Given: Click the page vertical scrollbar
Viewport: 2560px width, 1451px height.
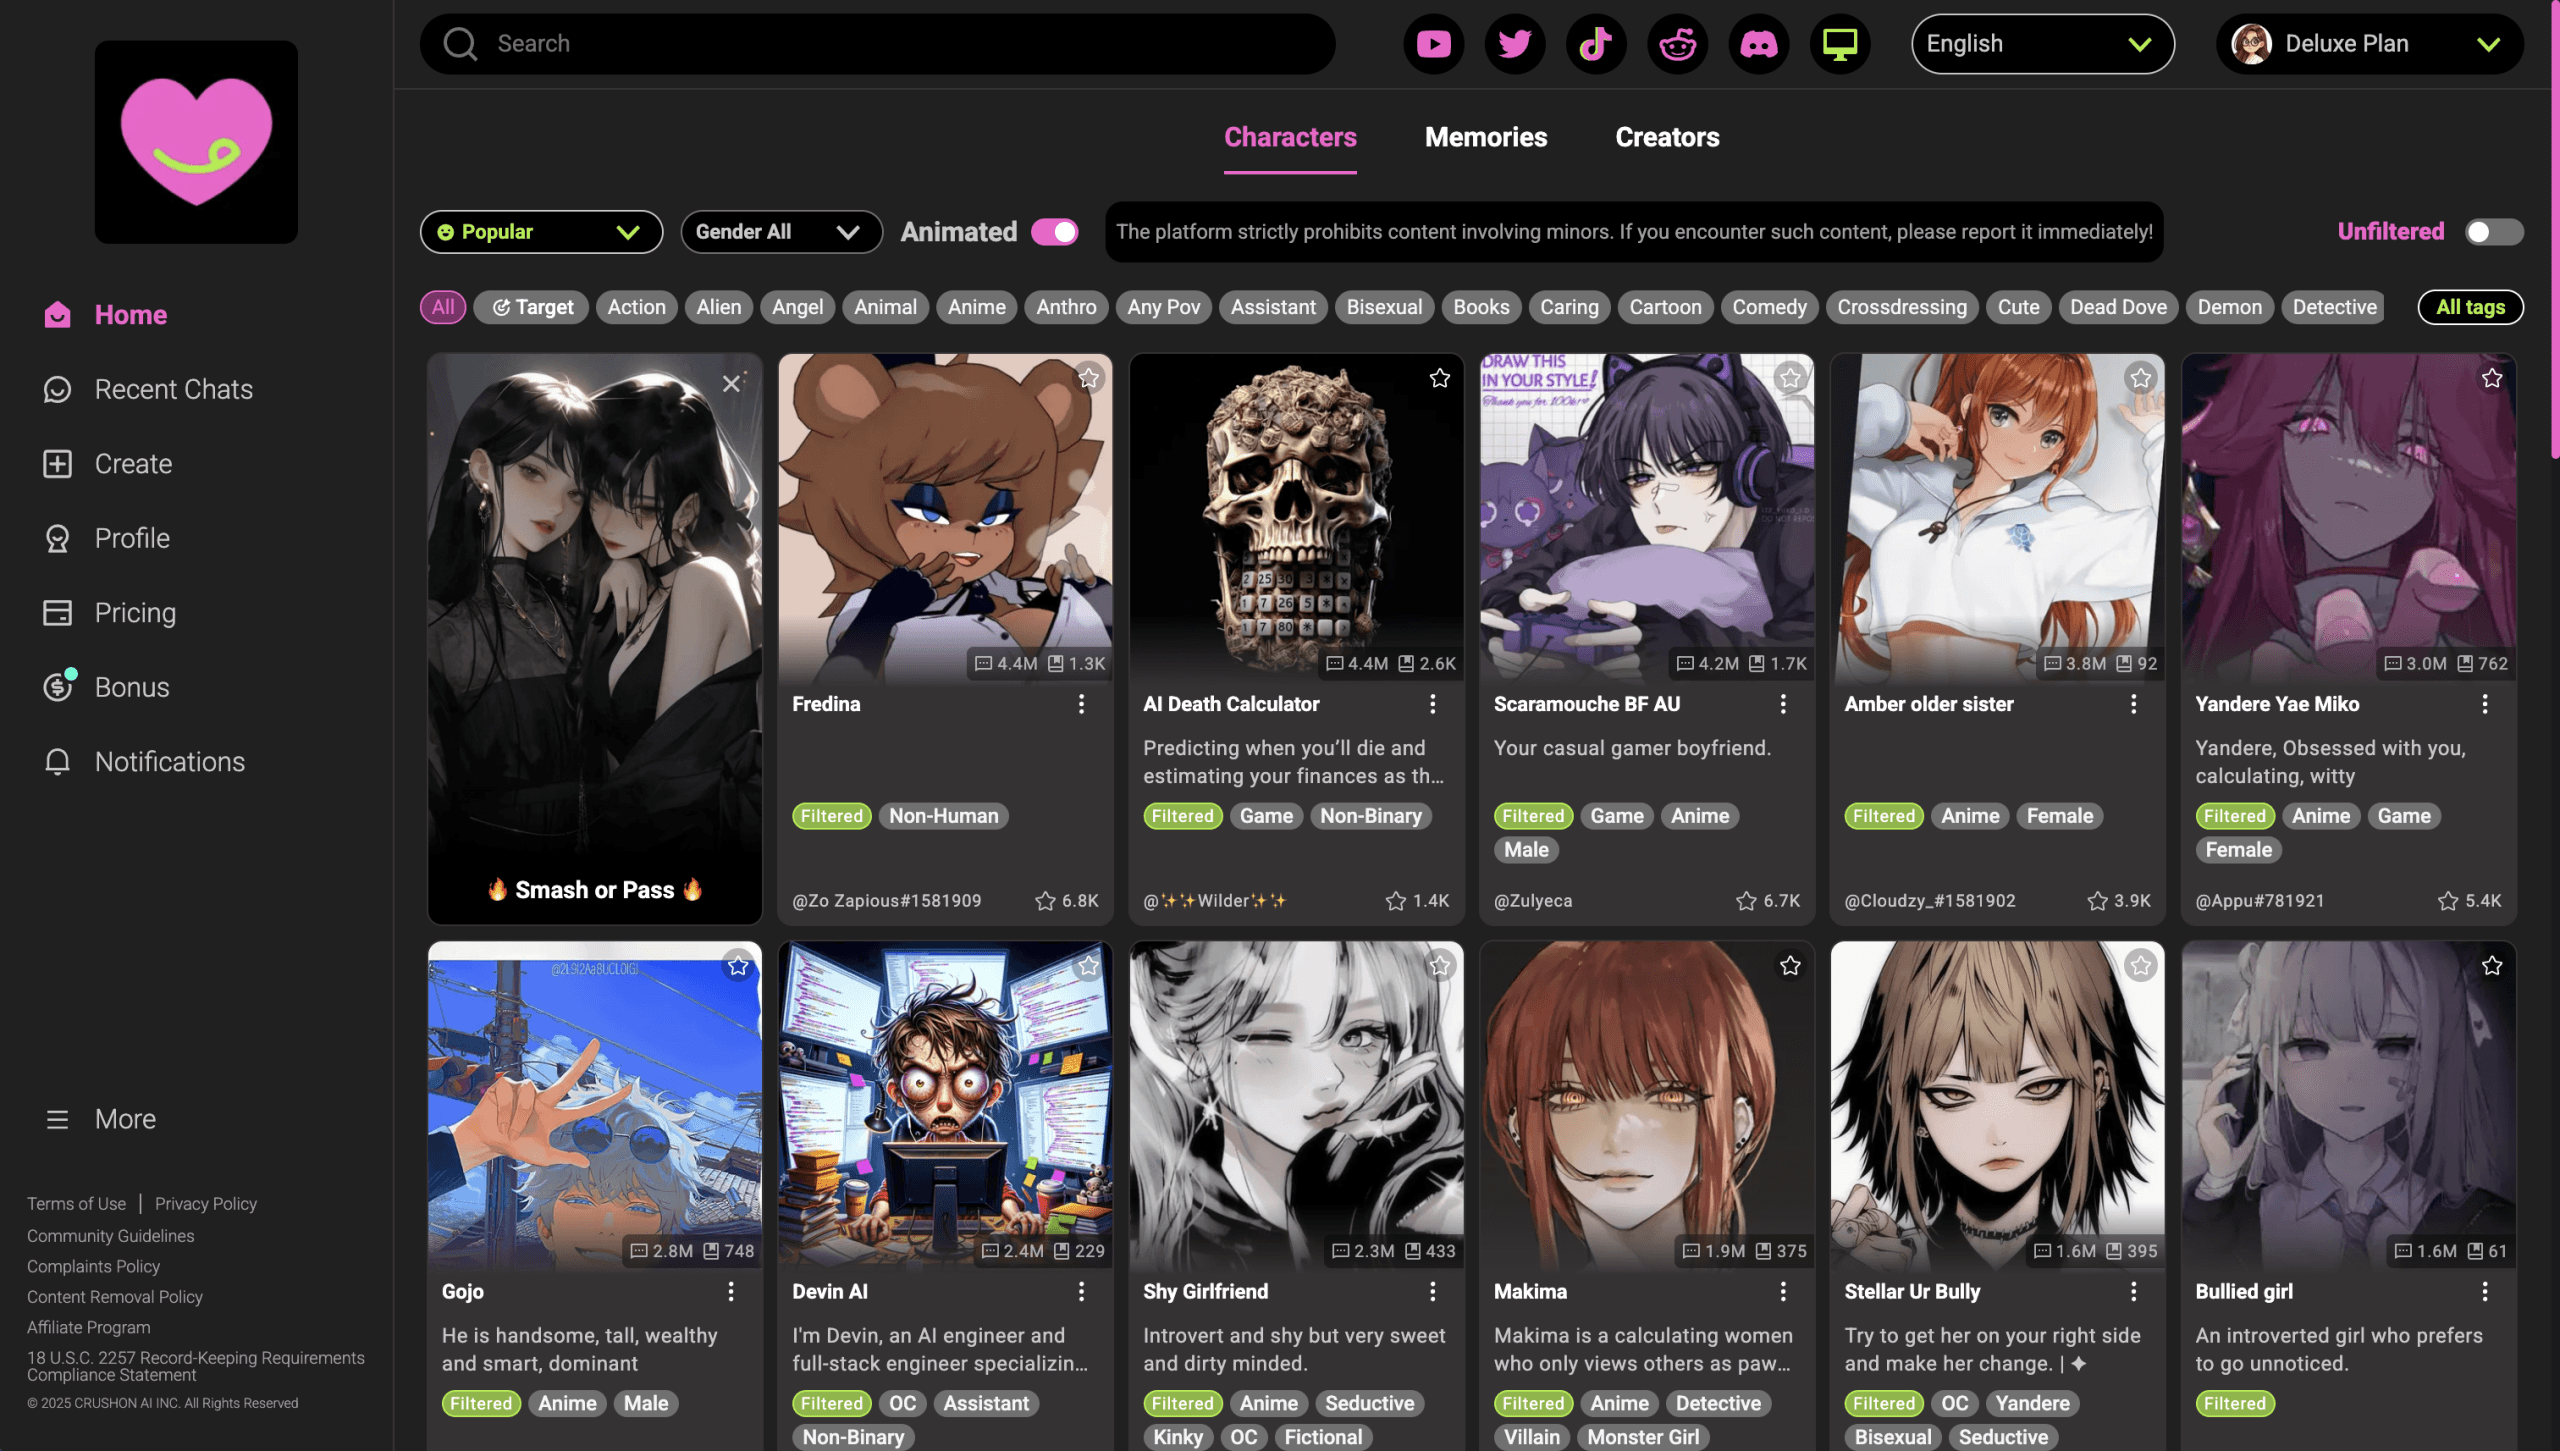Looking at the screenshot, I should [2554, 230].
